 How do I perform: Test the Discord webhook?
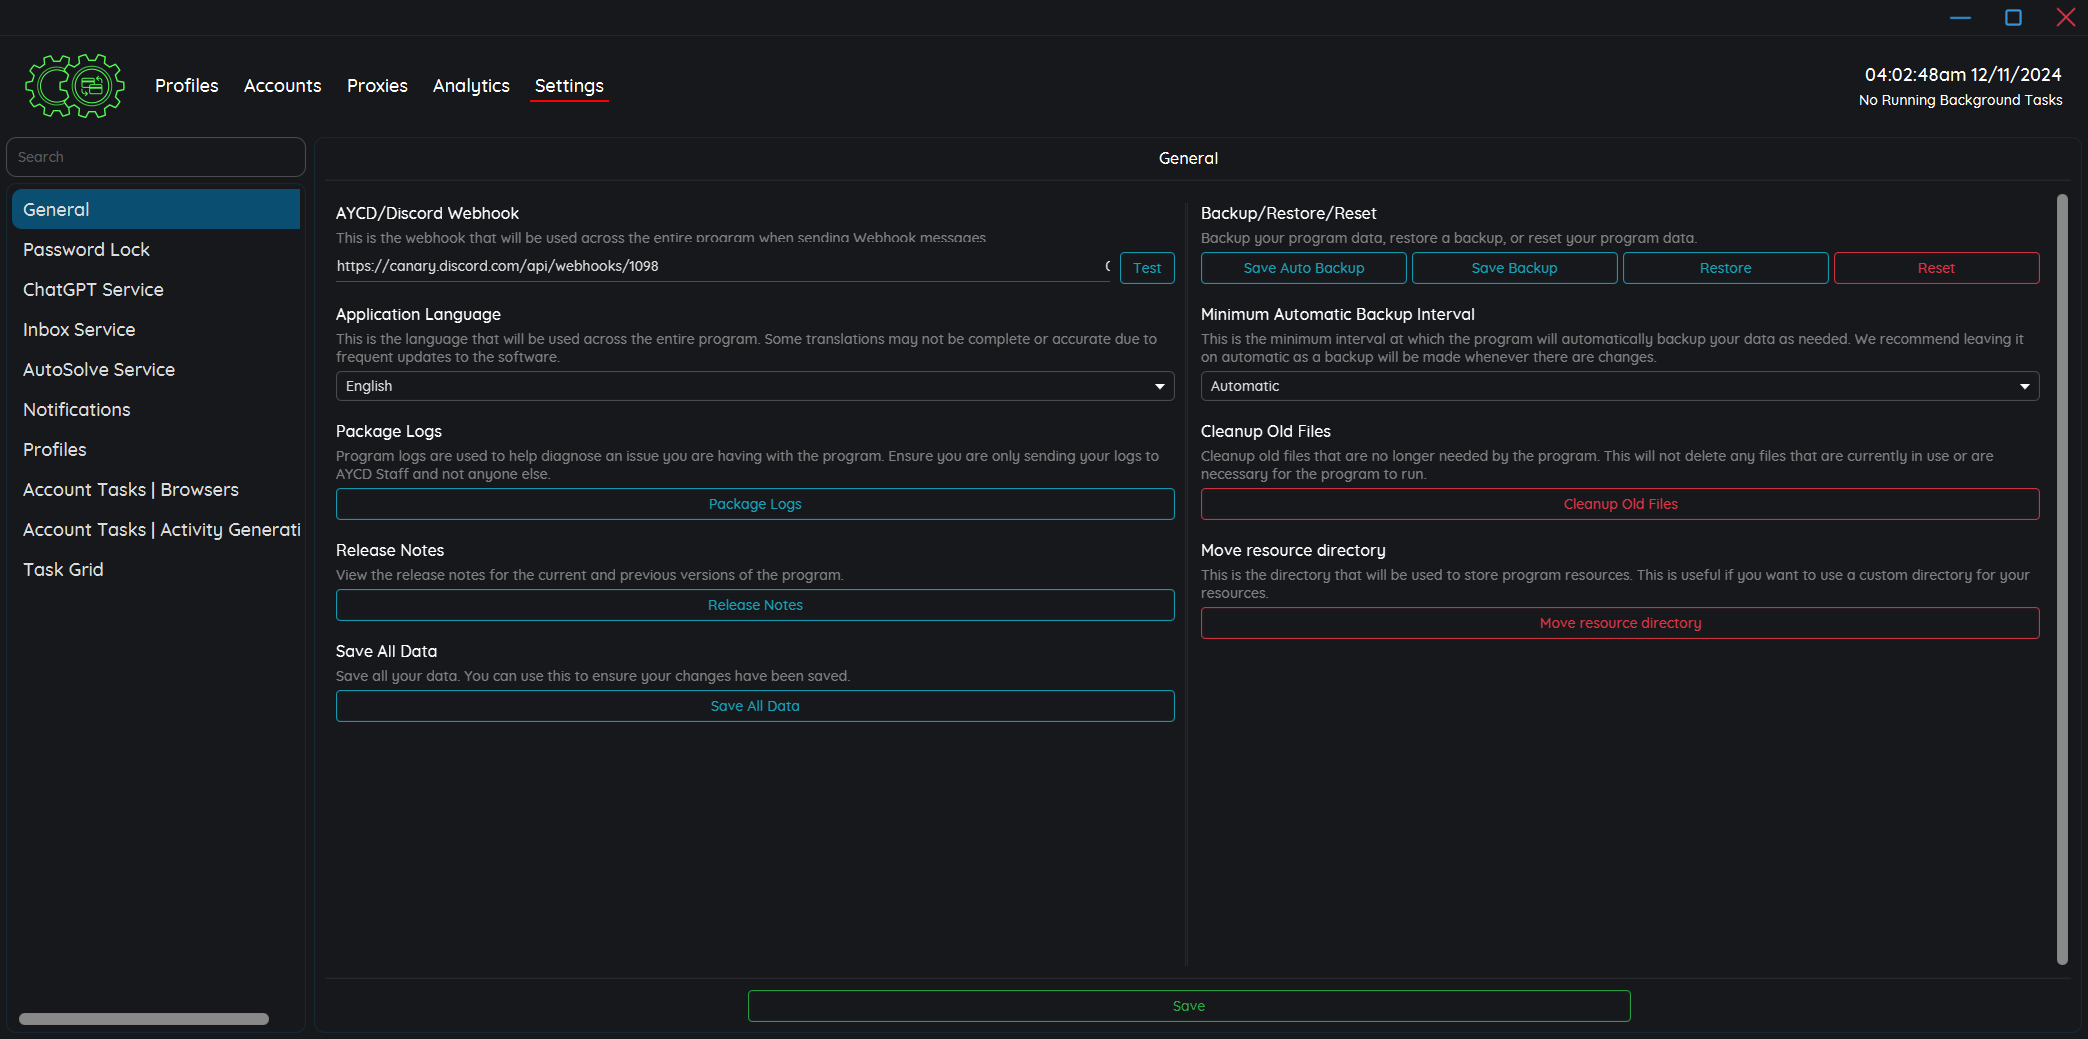[1146, 268]
